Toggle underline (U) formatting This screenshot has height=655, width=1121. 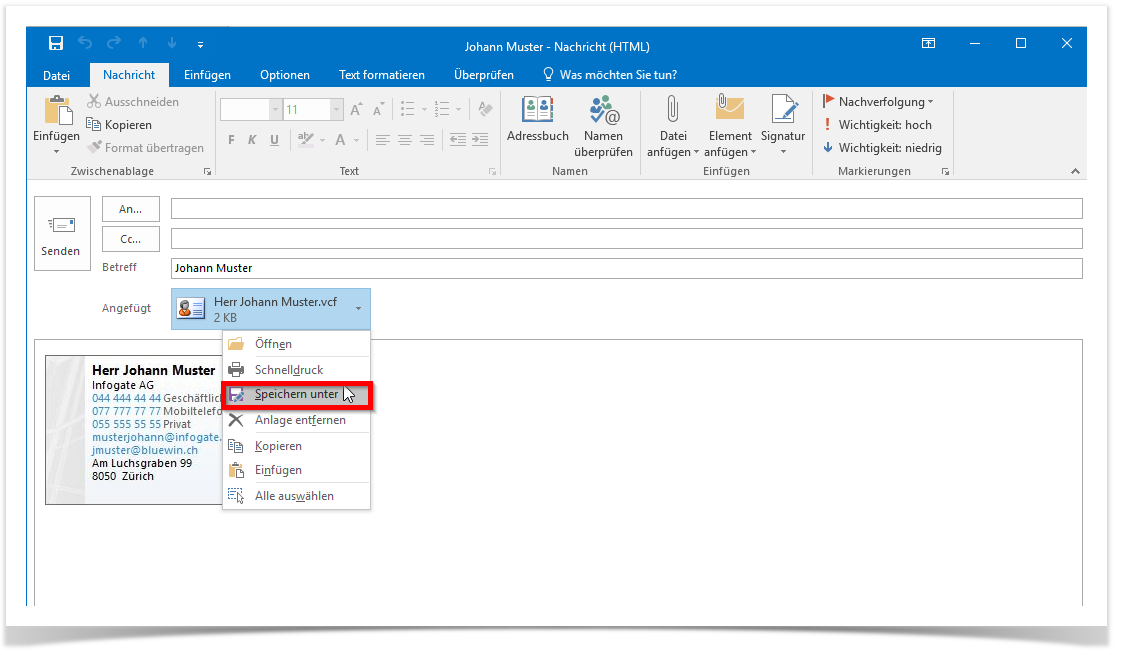click(274, 140)
